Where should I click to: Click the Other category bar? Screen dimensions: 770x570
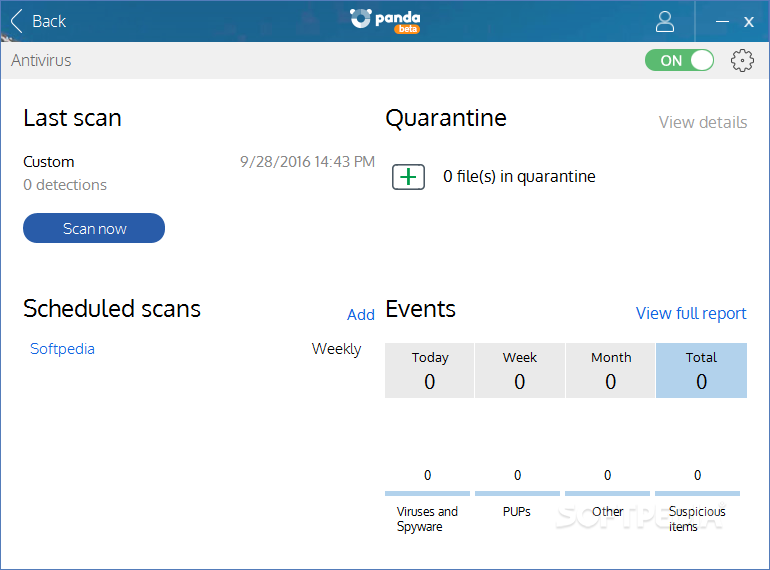pos(607,493)
